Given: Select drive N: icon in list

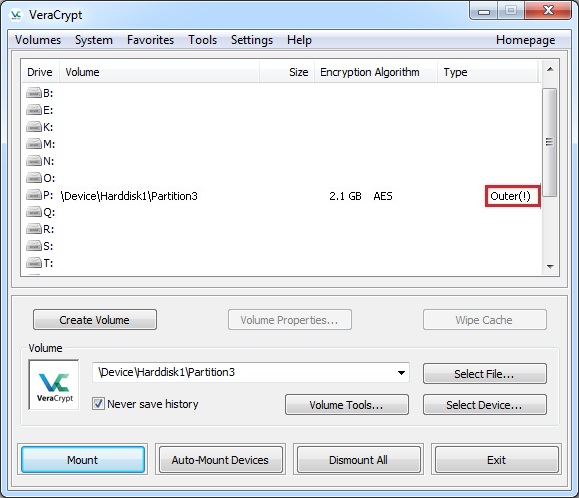Looking at the screenshot, I should click(x=34, y=161).
